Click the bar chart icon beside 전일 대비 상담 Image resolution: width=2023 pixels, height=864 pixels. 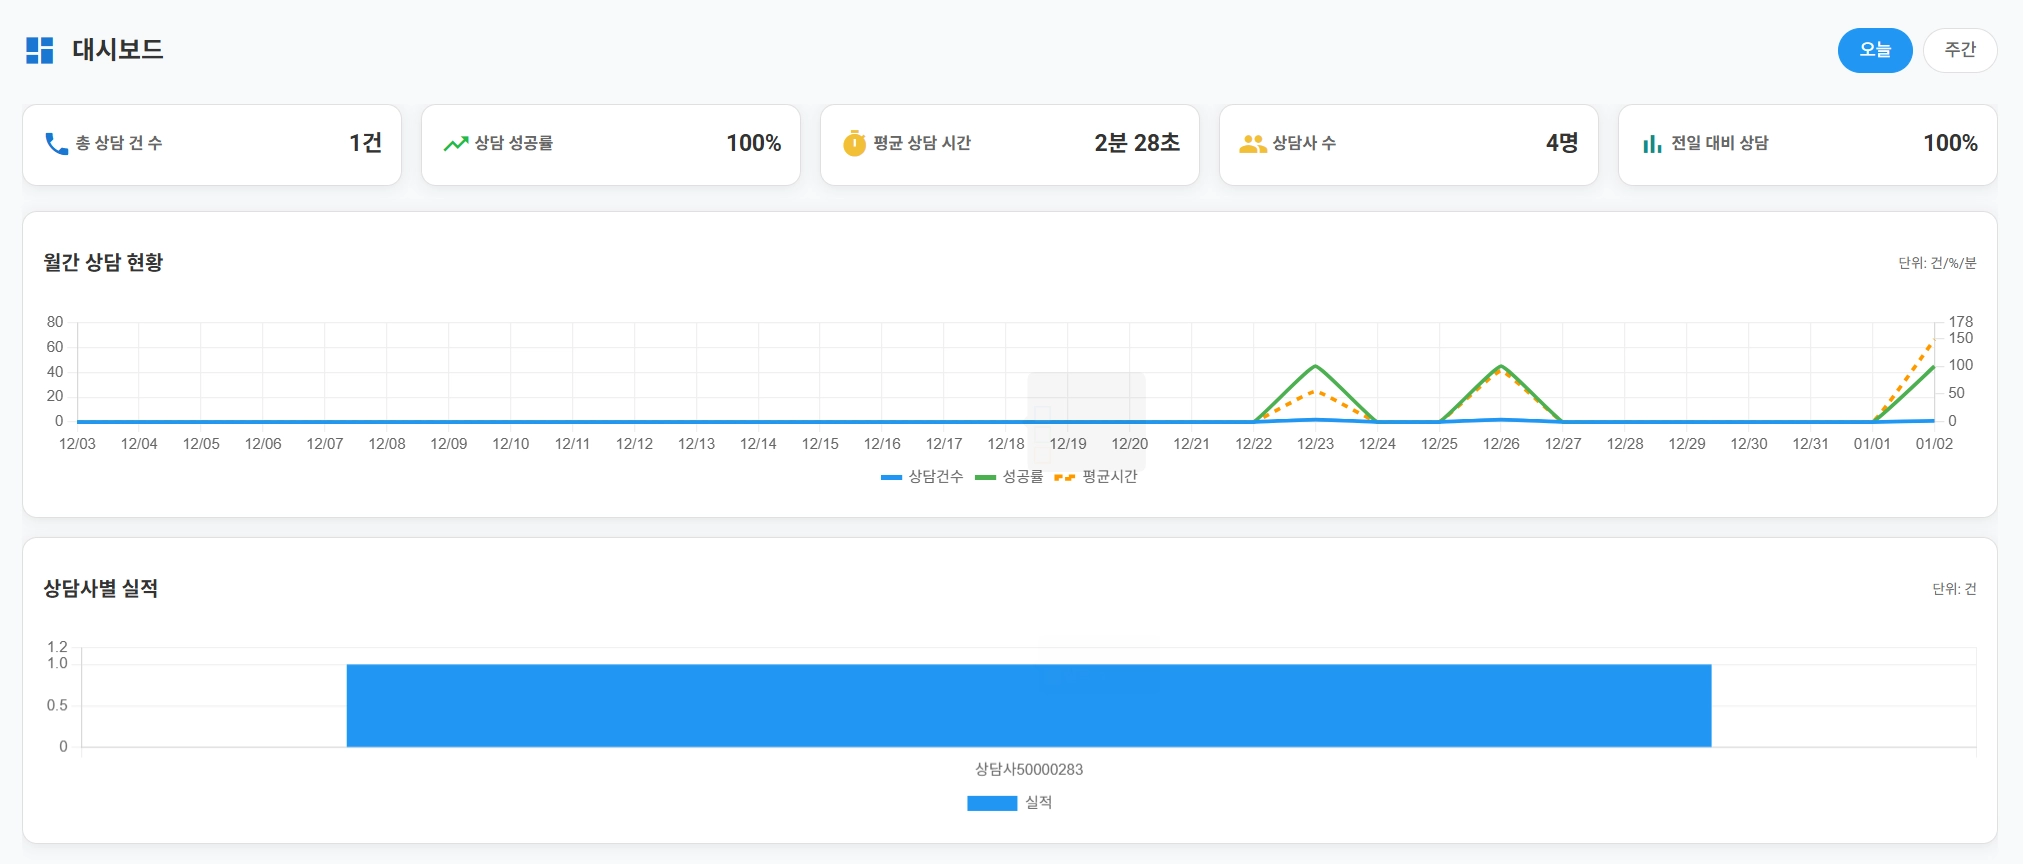pos(1652,144)
